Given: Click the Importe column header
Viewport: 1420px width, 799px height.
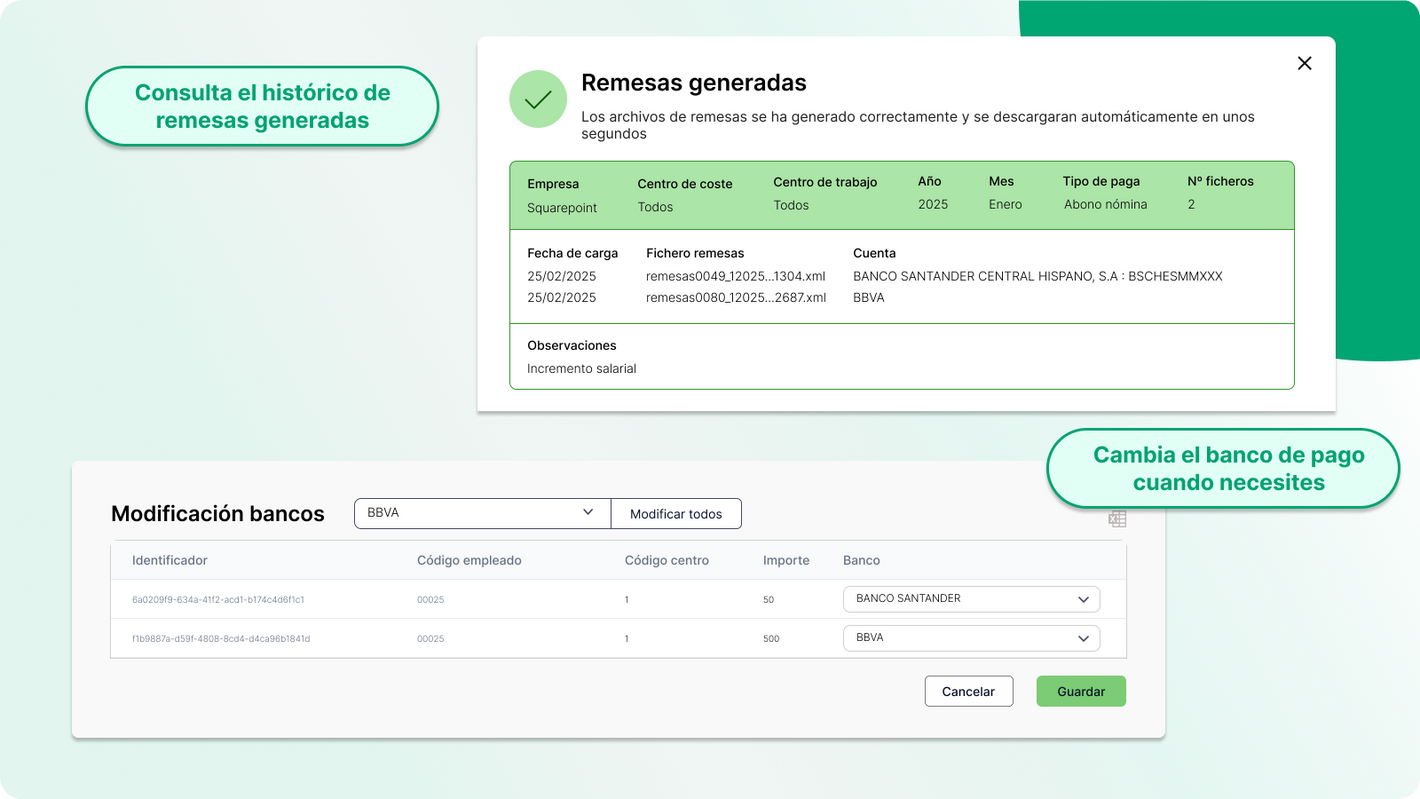Looking at the screenshot, I should 786,560.
